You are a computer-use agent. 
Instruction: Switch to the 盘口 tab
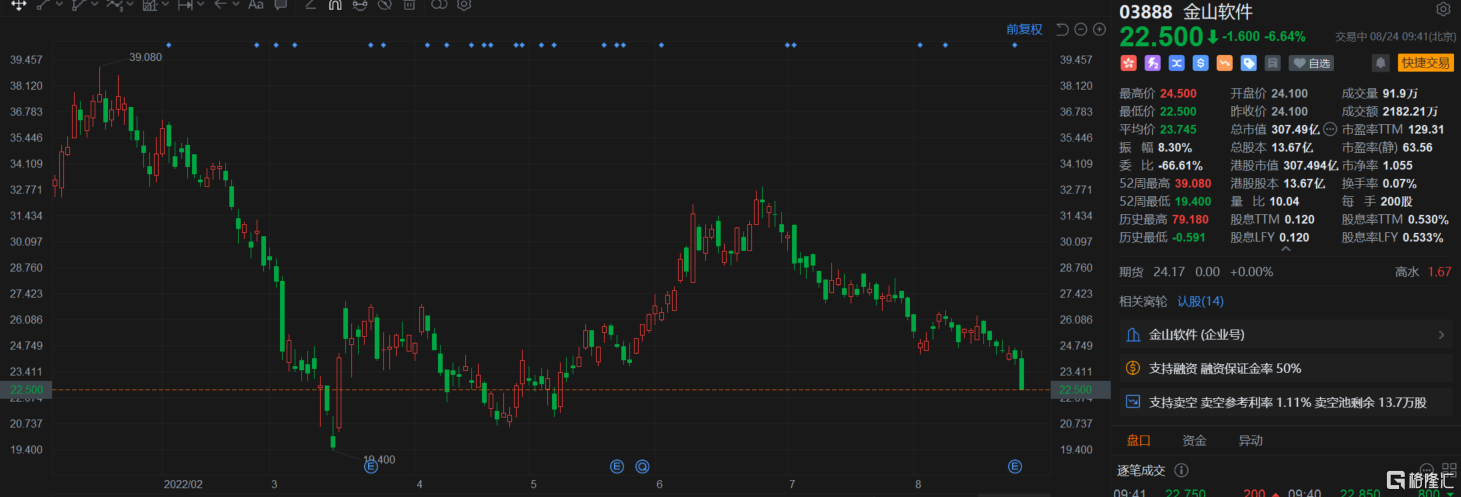(x=1139, y=440)
